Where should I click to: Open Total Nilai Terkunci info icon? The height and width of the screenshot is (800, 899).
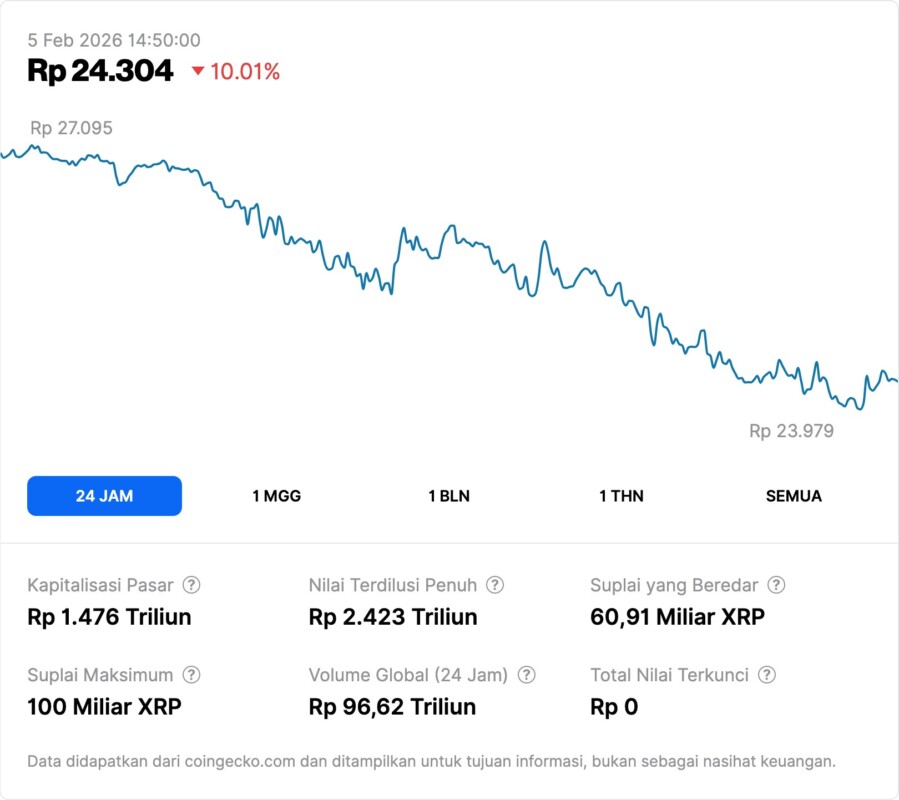click(767, 675)
